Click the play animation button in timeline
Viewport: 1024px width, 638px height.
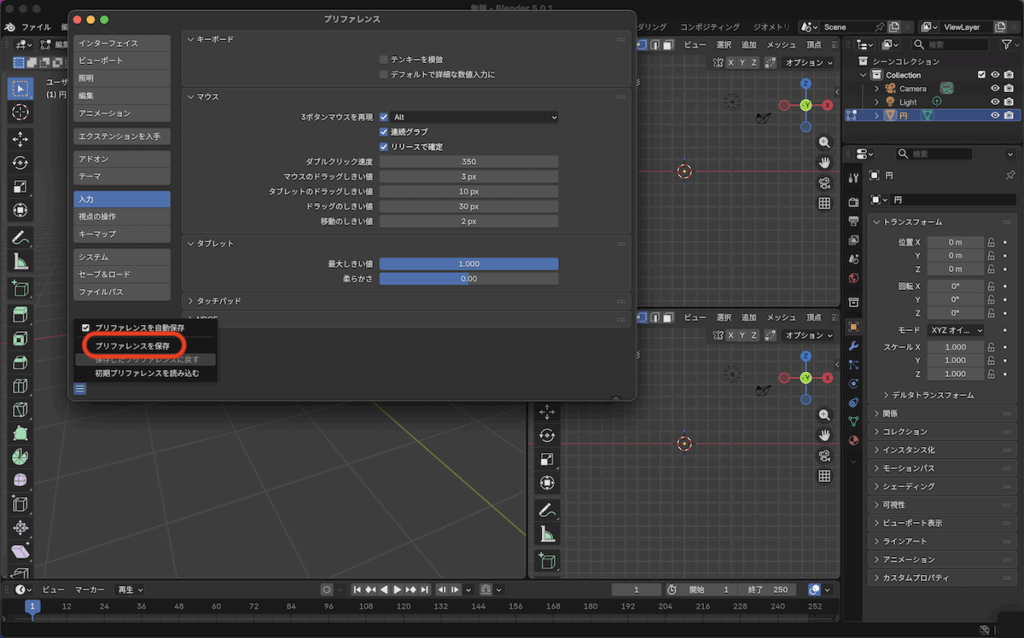coord(397,590)
